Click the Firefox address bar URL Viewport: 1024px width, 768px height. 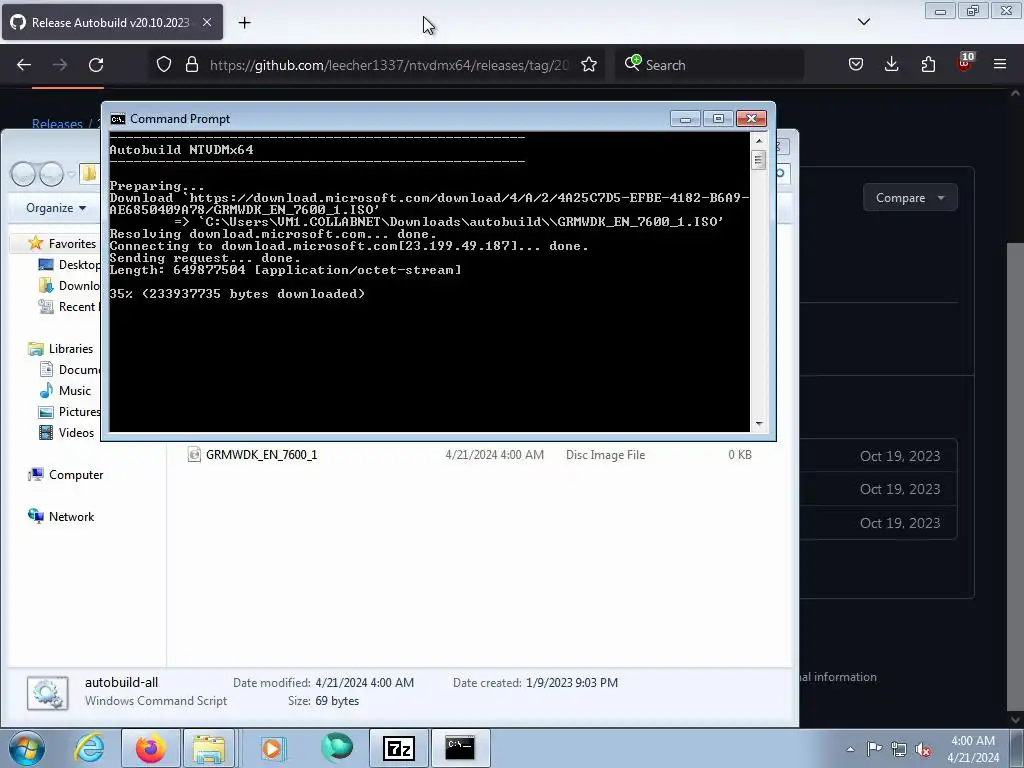click(x=389, y=65)
